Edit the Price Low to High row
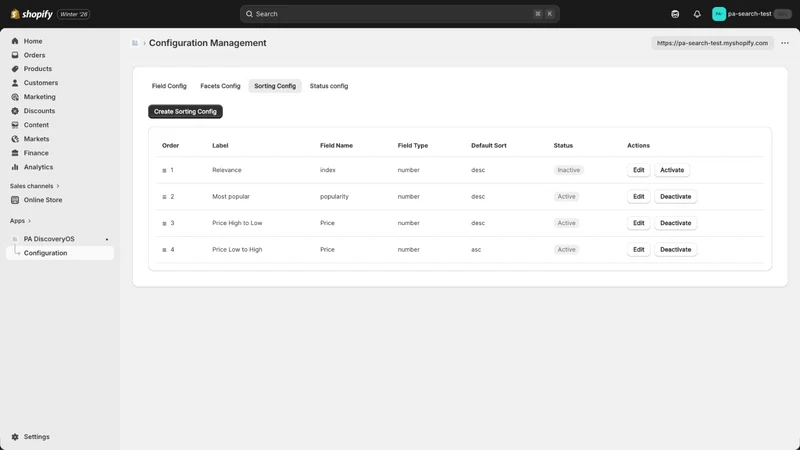The image size is (800, 450). click(638, 249)
